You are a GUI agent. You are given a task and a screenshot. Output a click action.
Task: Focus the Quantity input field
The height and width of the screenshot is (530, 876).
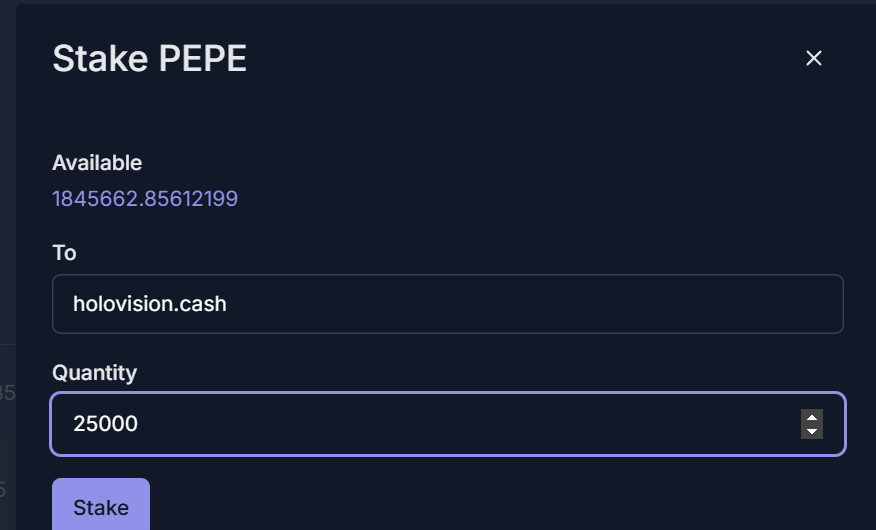447,424
